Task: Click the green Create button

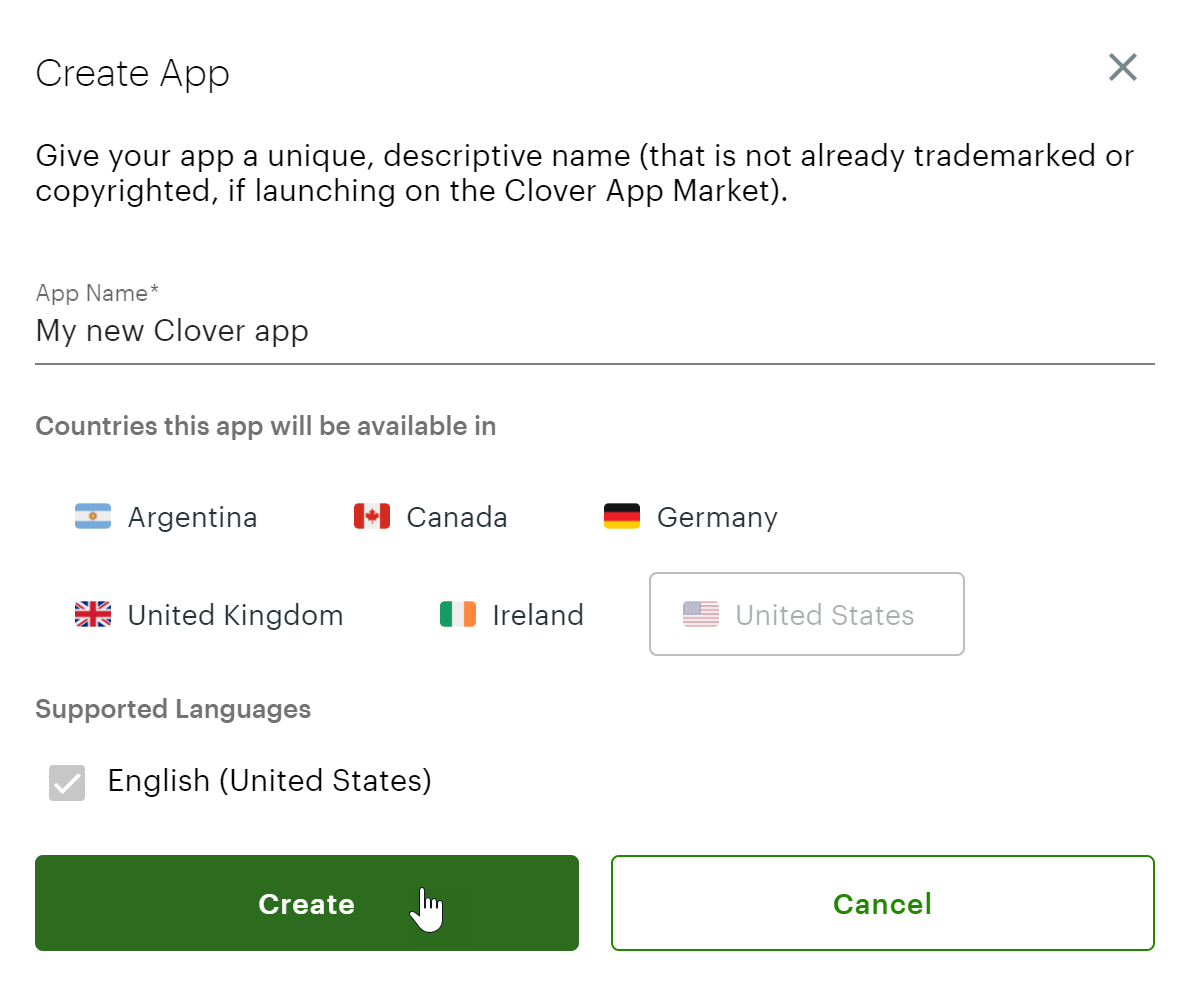Action: point(307,903)
